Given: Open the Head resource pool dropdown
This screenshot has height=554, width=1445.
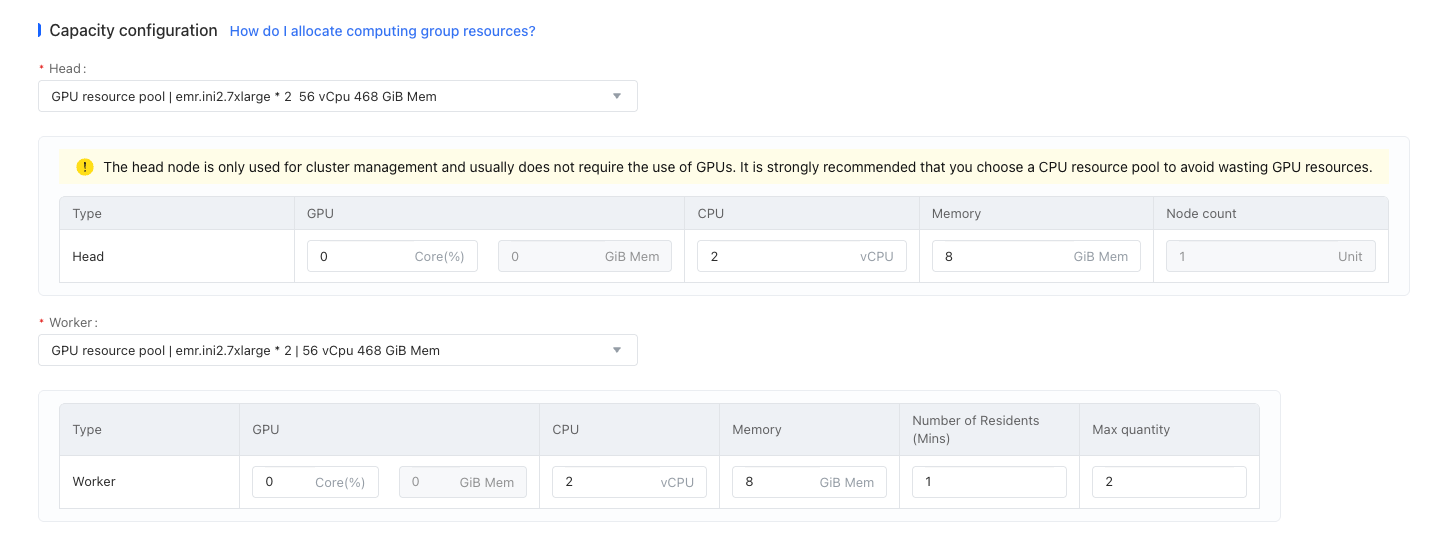Looking at the screenshot, I should pyautogui.click(x=338, y=96).
